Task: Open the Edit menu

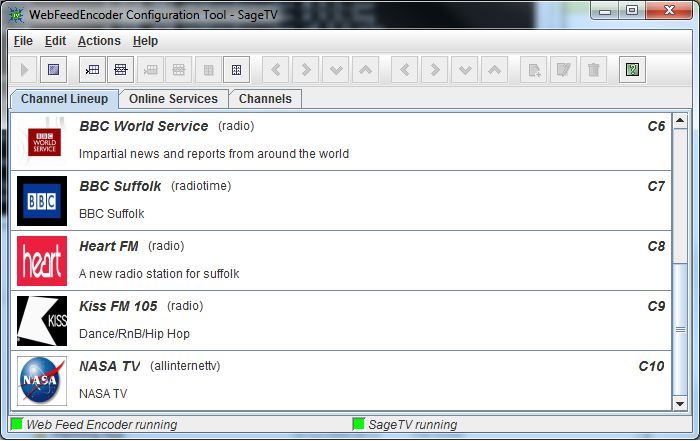Action: pos(55,41)
